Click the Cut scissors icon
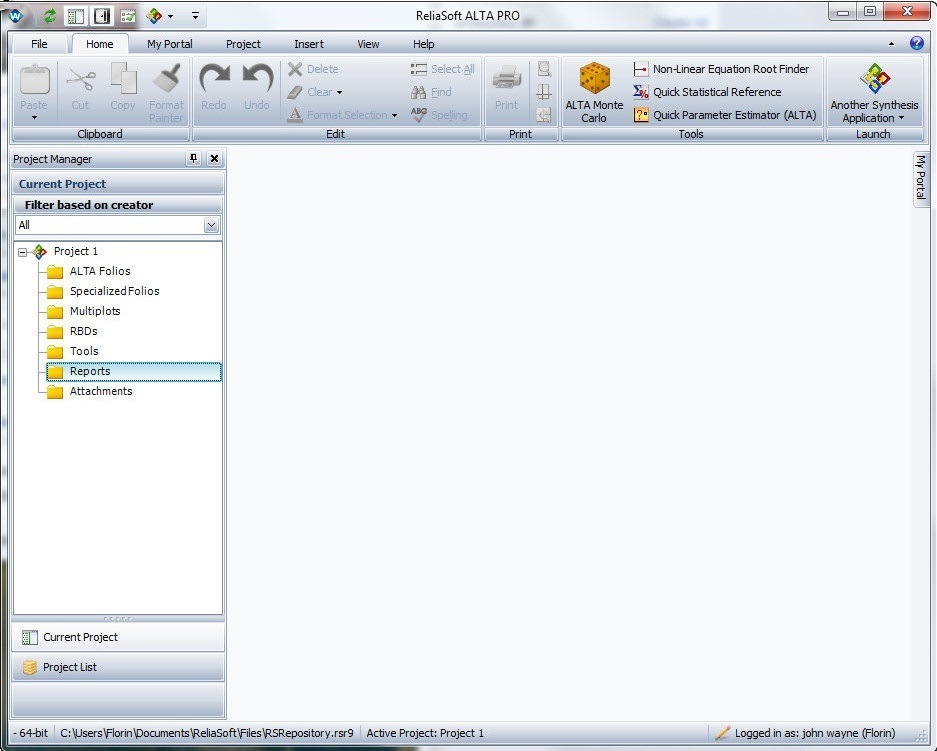937x751 pixels. click(x=81, y=79)
